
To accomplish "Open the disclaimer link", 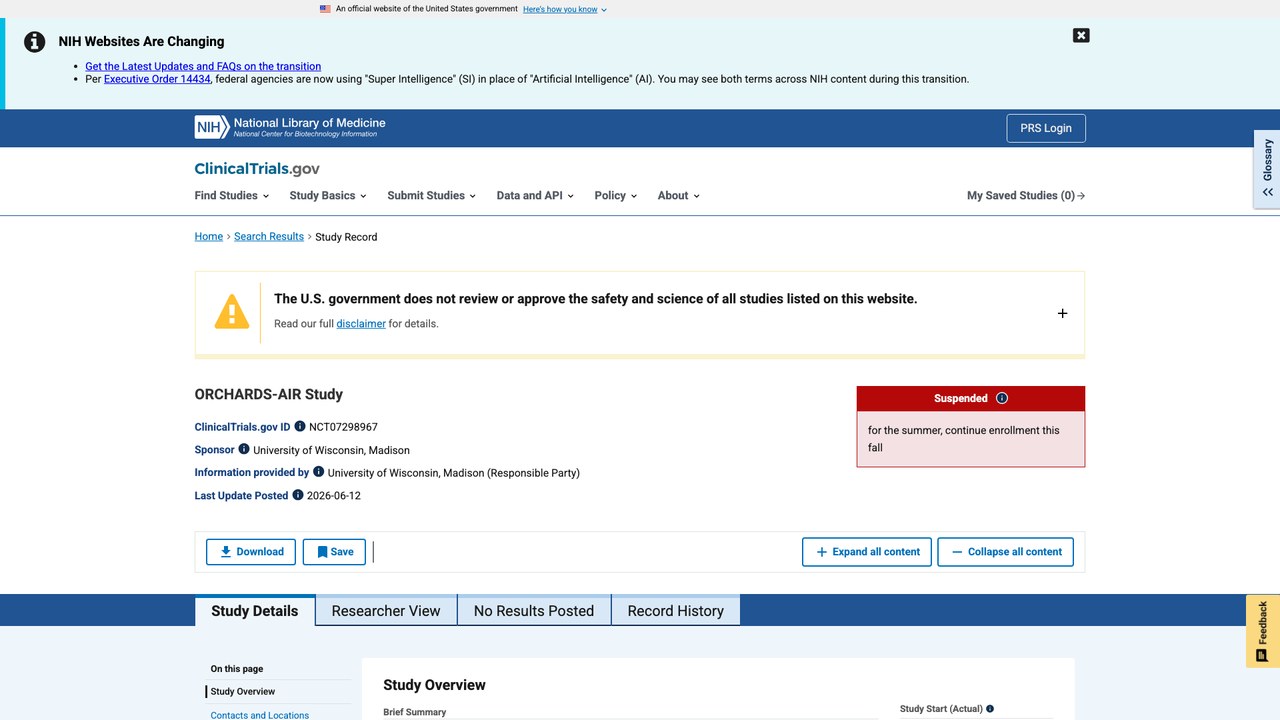I will [361, 324].
